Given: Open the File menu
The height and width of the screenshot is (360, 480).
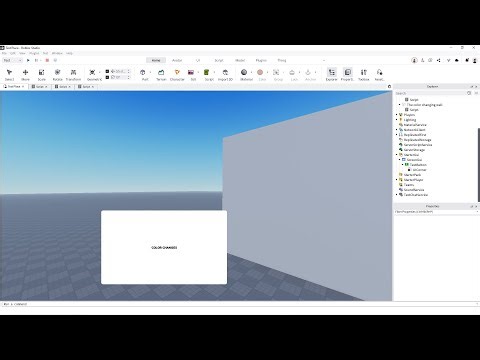Looking at the screenshot, I should point(4,53).
